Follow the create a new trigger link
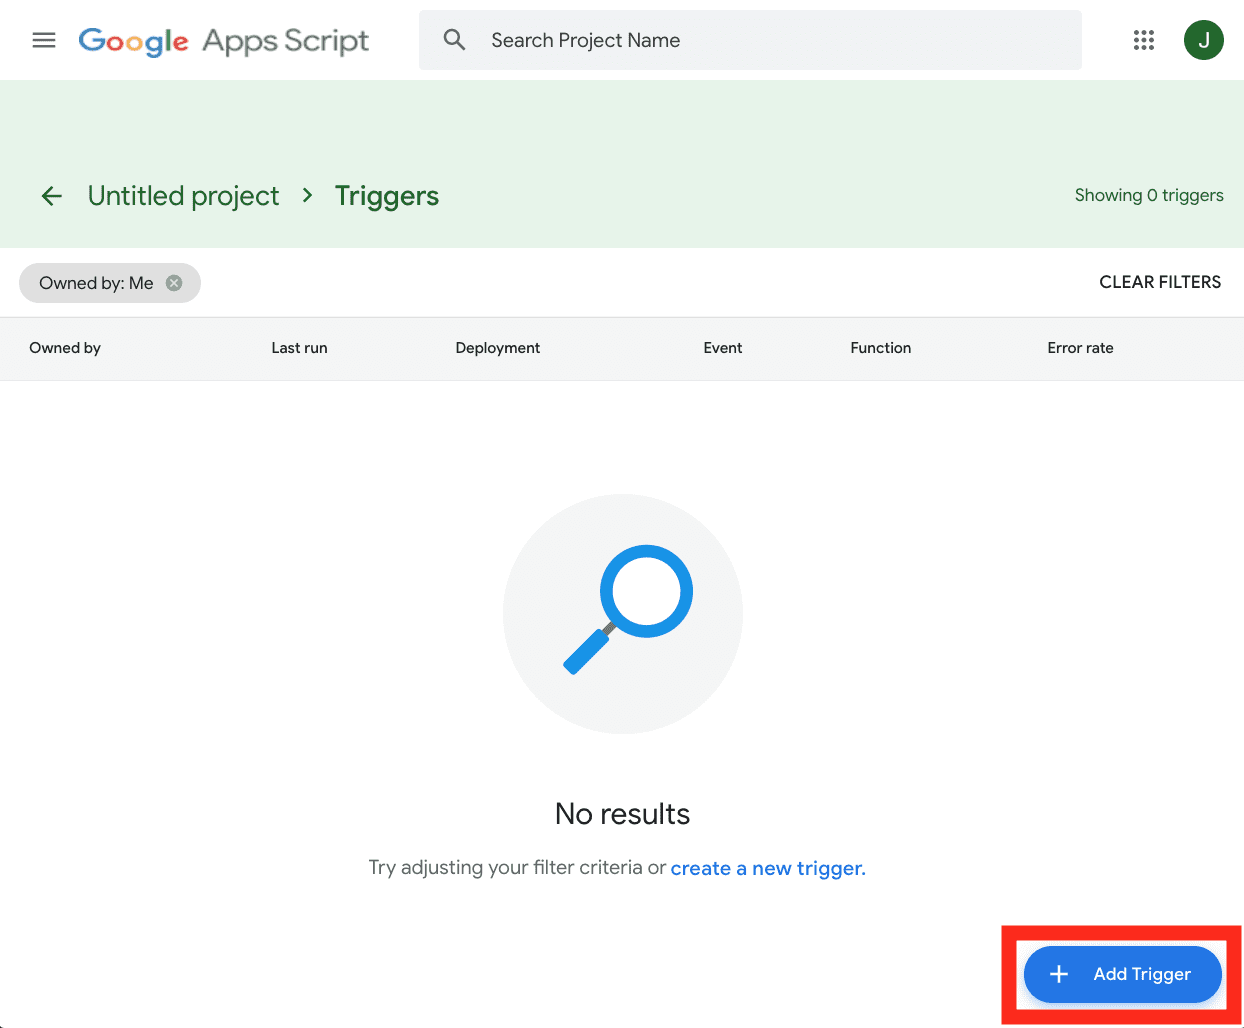Viewport: 1244px width, 1028px height. pyautogui.click(x=768, y=868)
